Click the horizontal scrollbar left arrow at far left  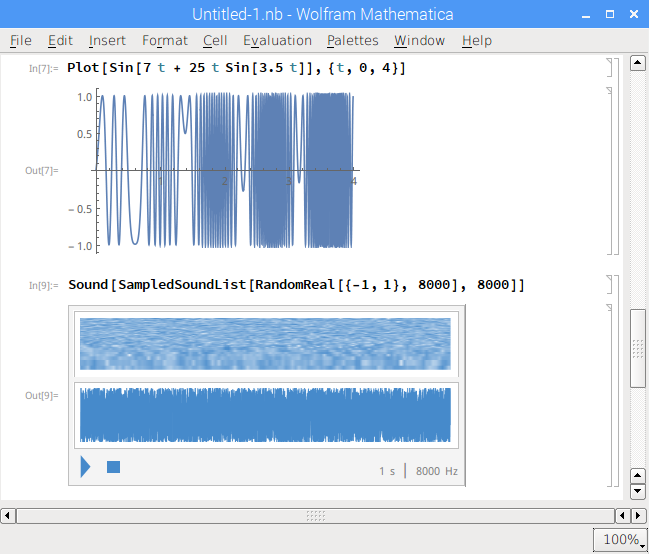[8, 516]
